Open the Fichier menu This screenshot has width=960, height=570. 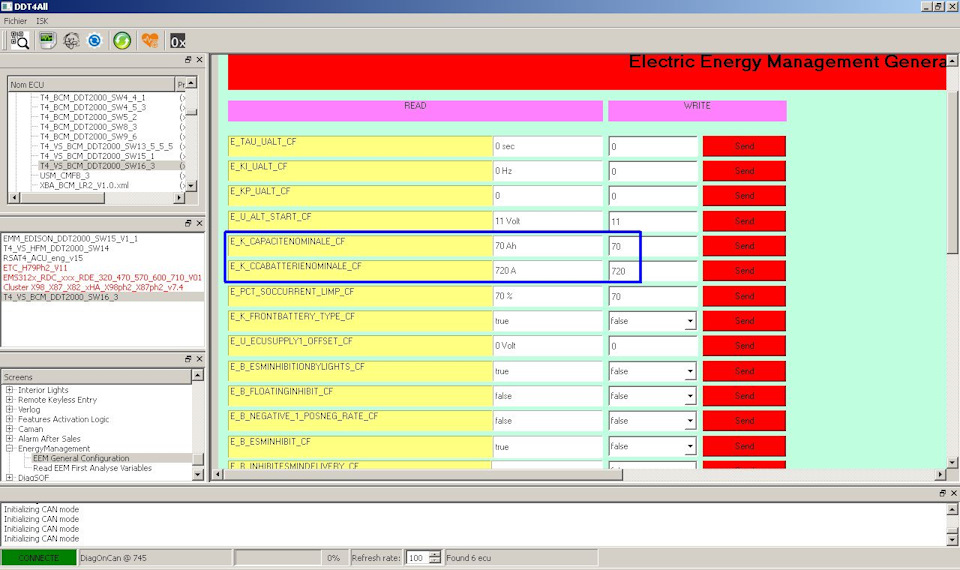[15, 21]
